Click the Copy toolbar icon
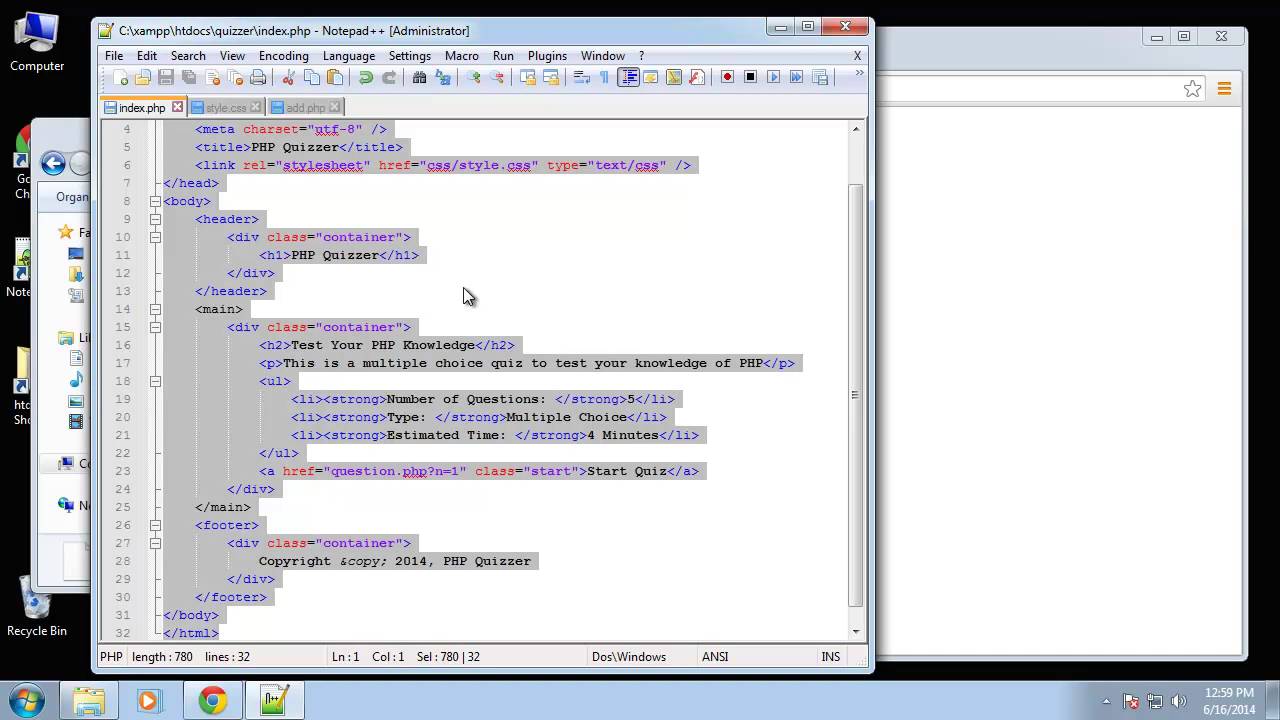Viewport: 1280px width, 720px height. (x=312, y=77)
